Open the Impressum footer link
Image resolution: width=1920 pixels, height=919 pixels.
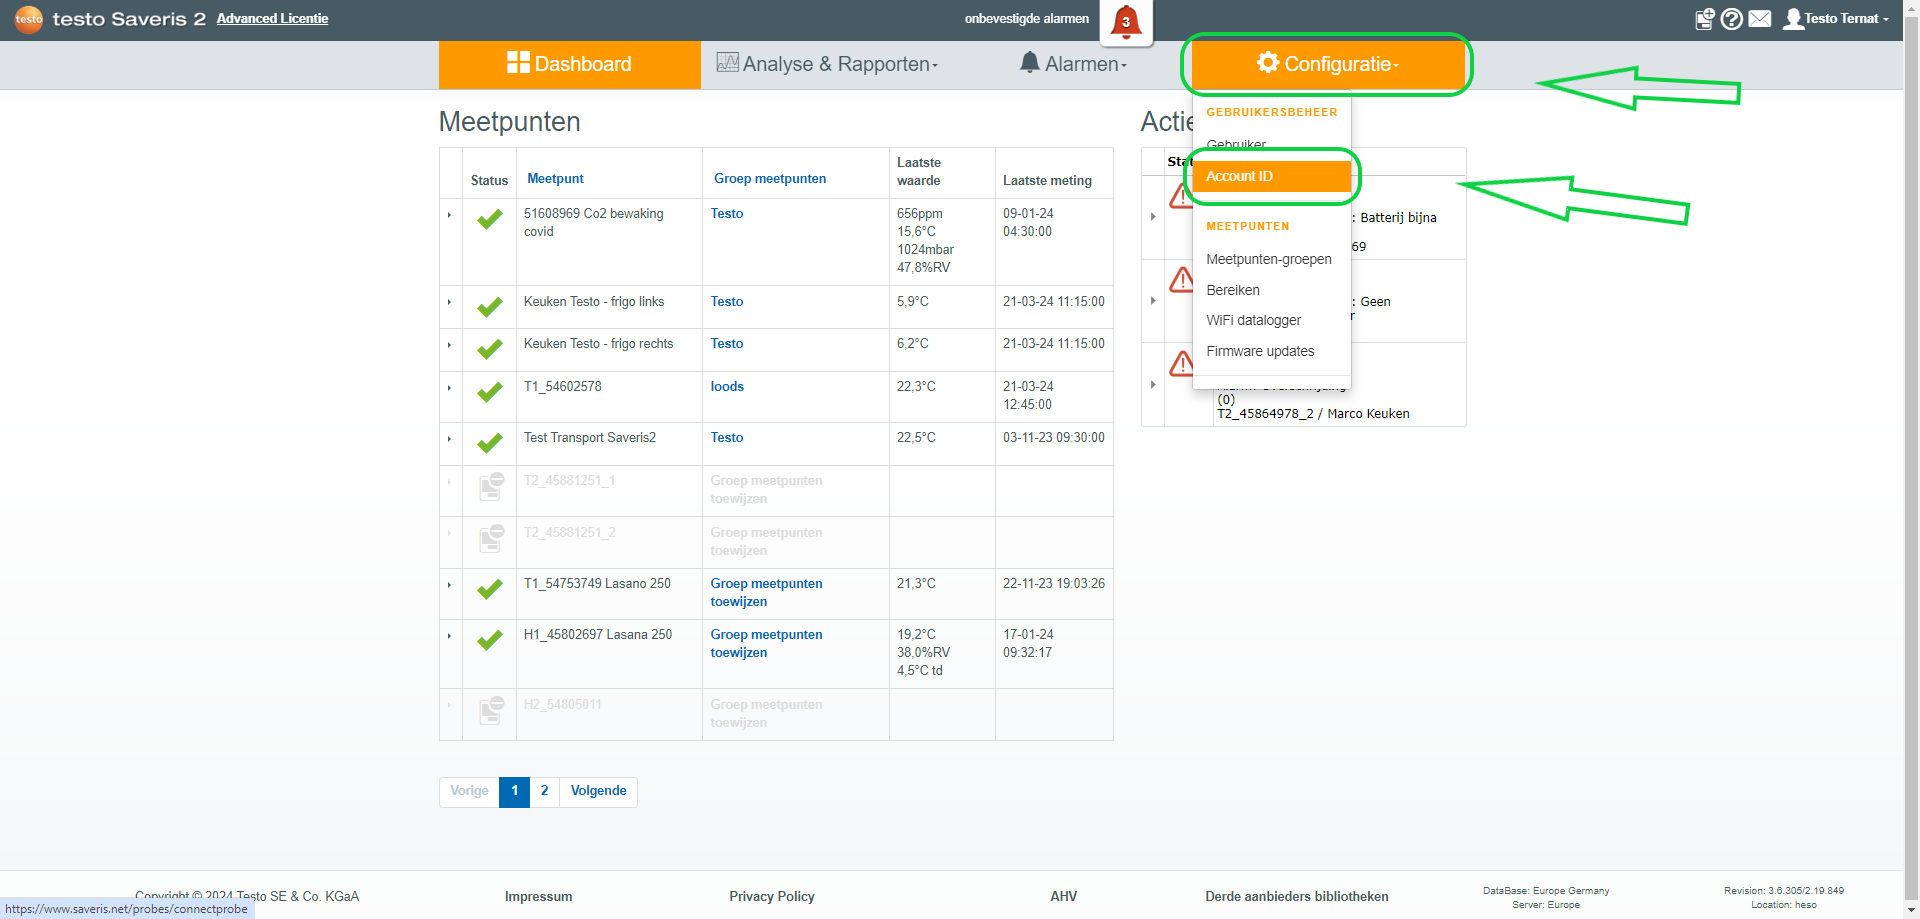click(538, 897)
